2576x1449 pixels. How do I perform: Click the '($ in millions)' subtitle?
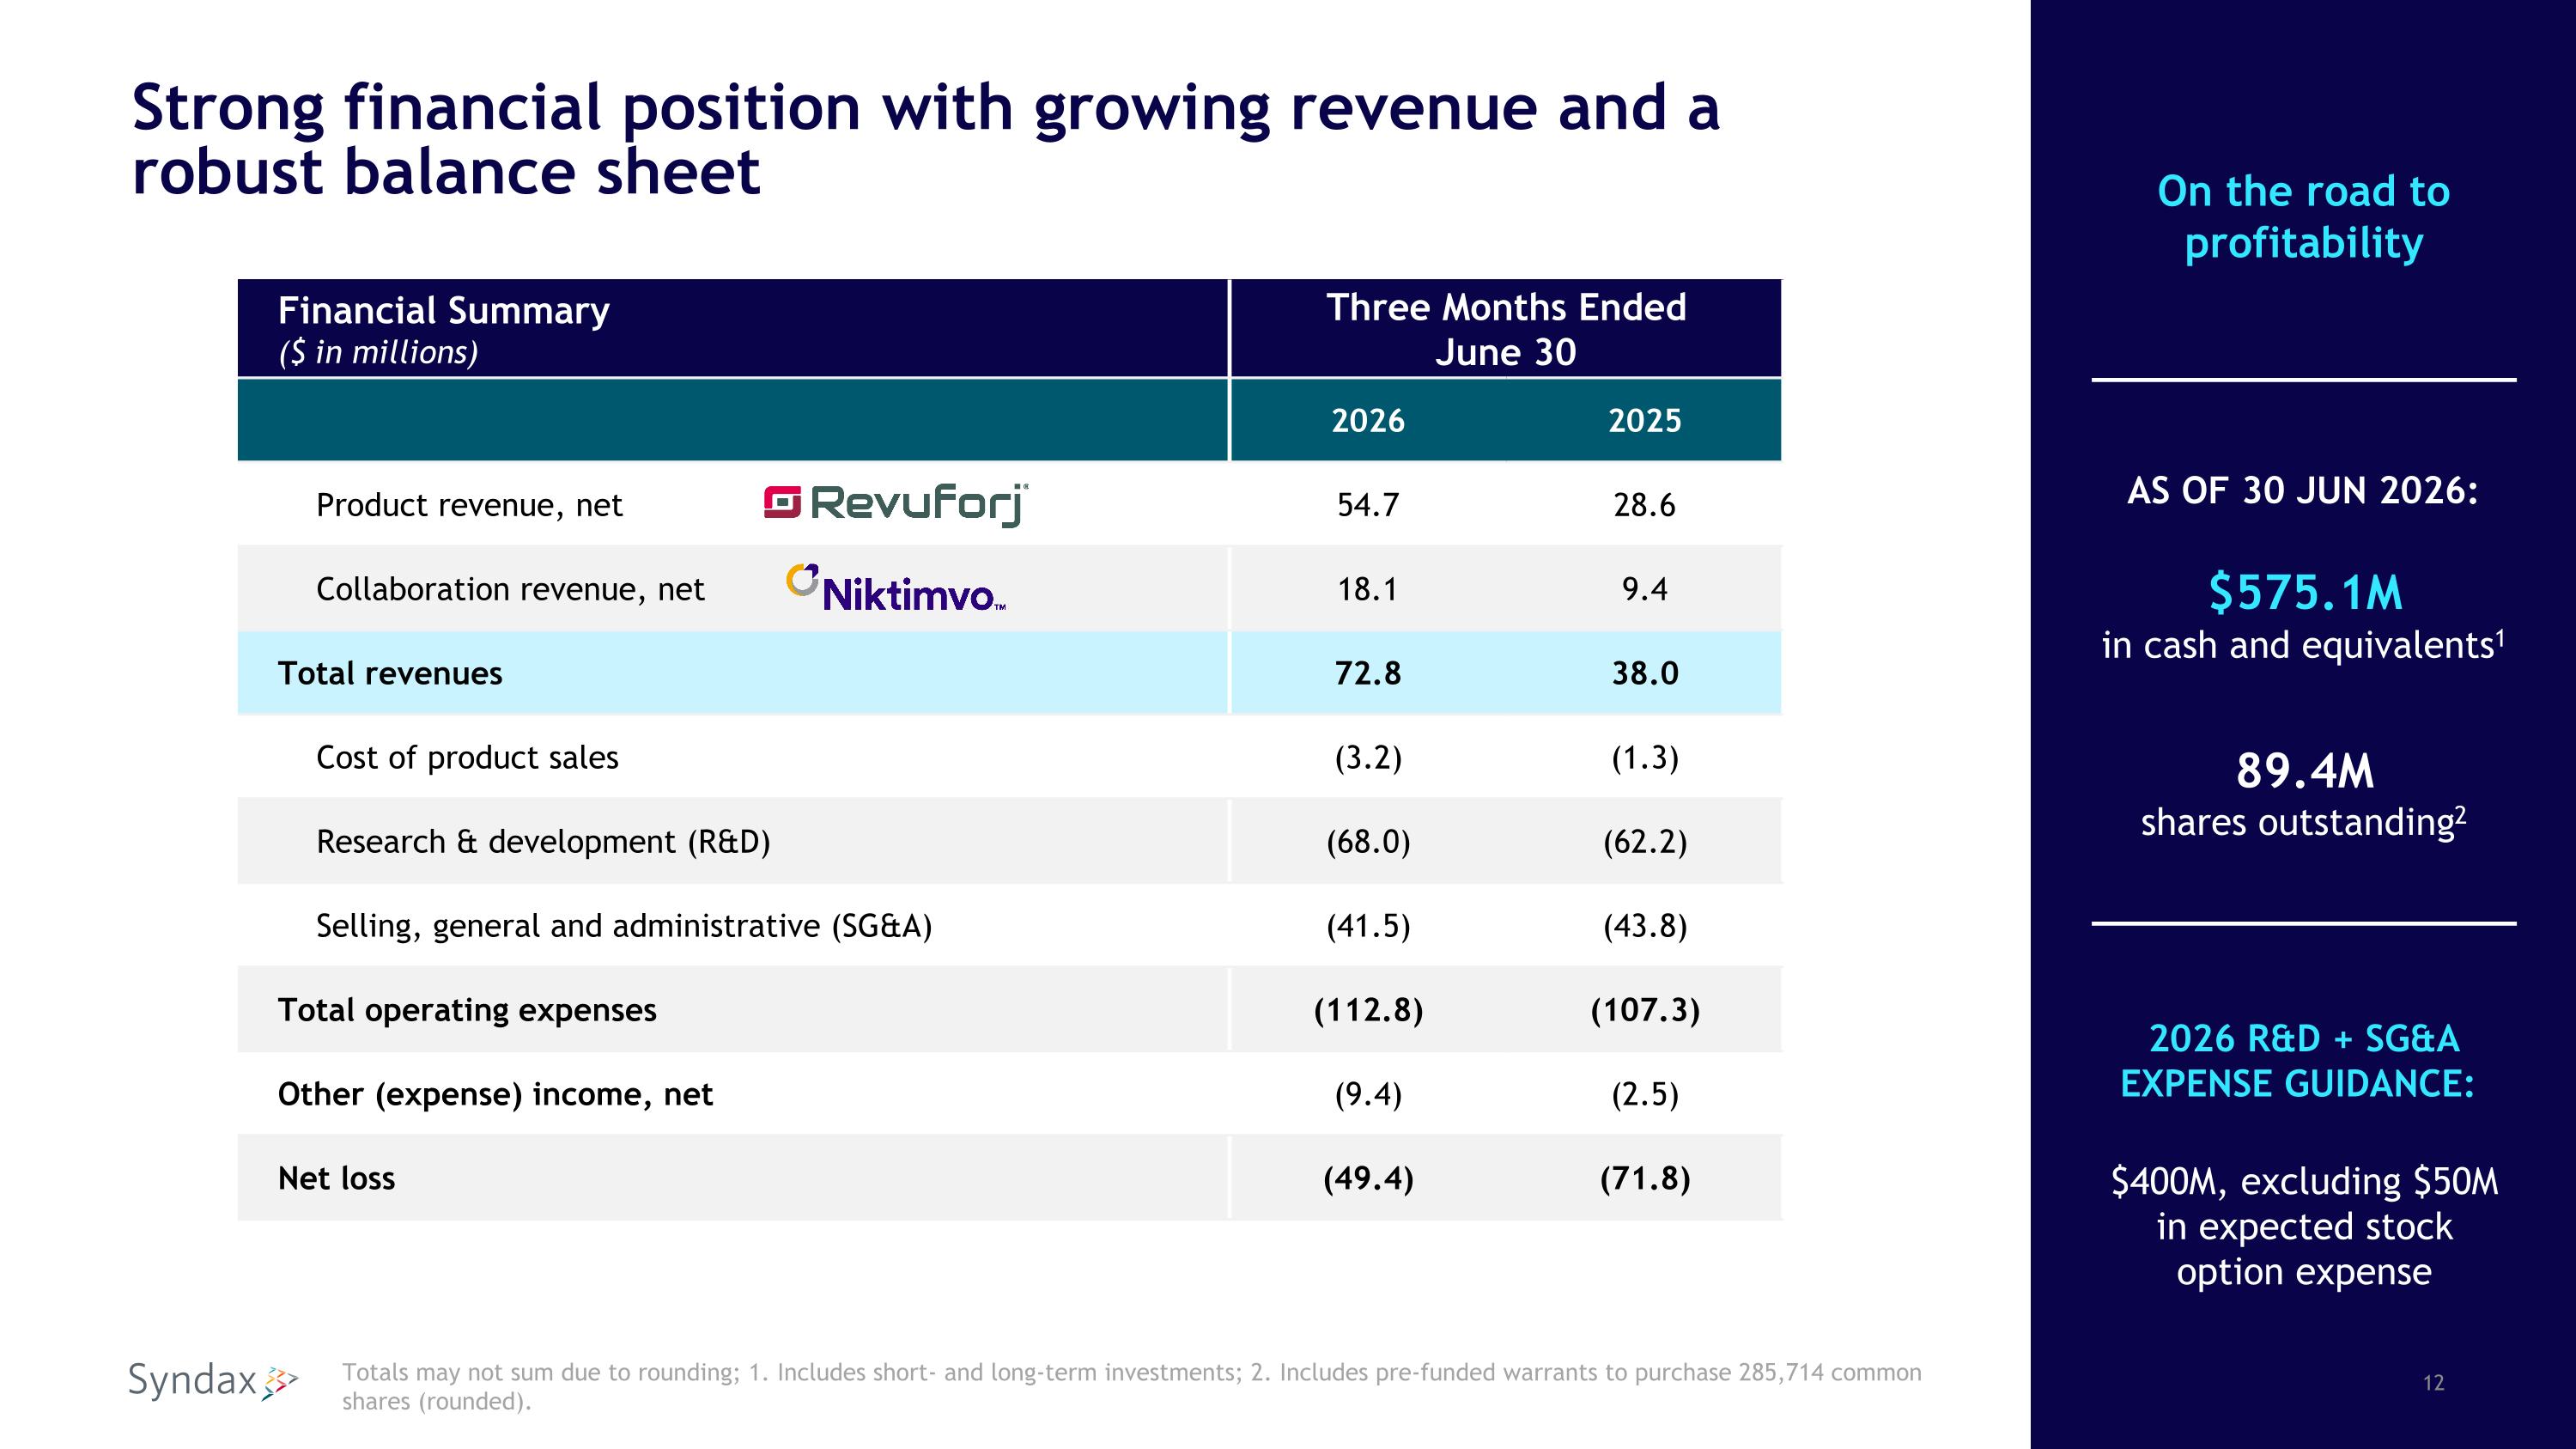[378, 352]
